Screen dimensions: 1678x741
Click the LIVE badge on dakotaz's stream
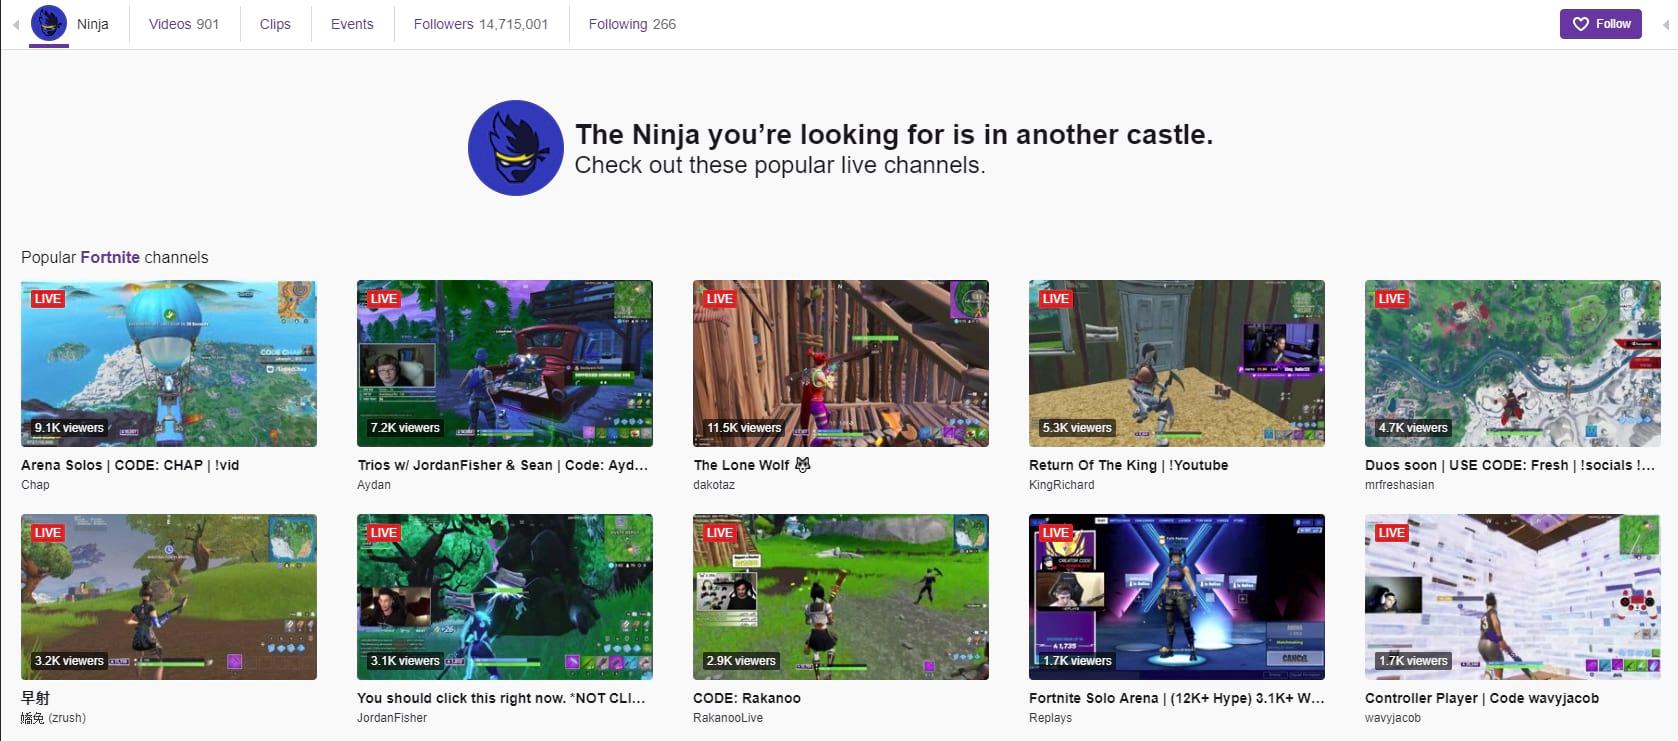coord(719,299)
